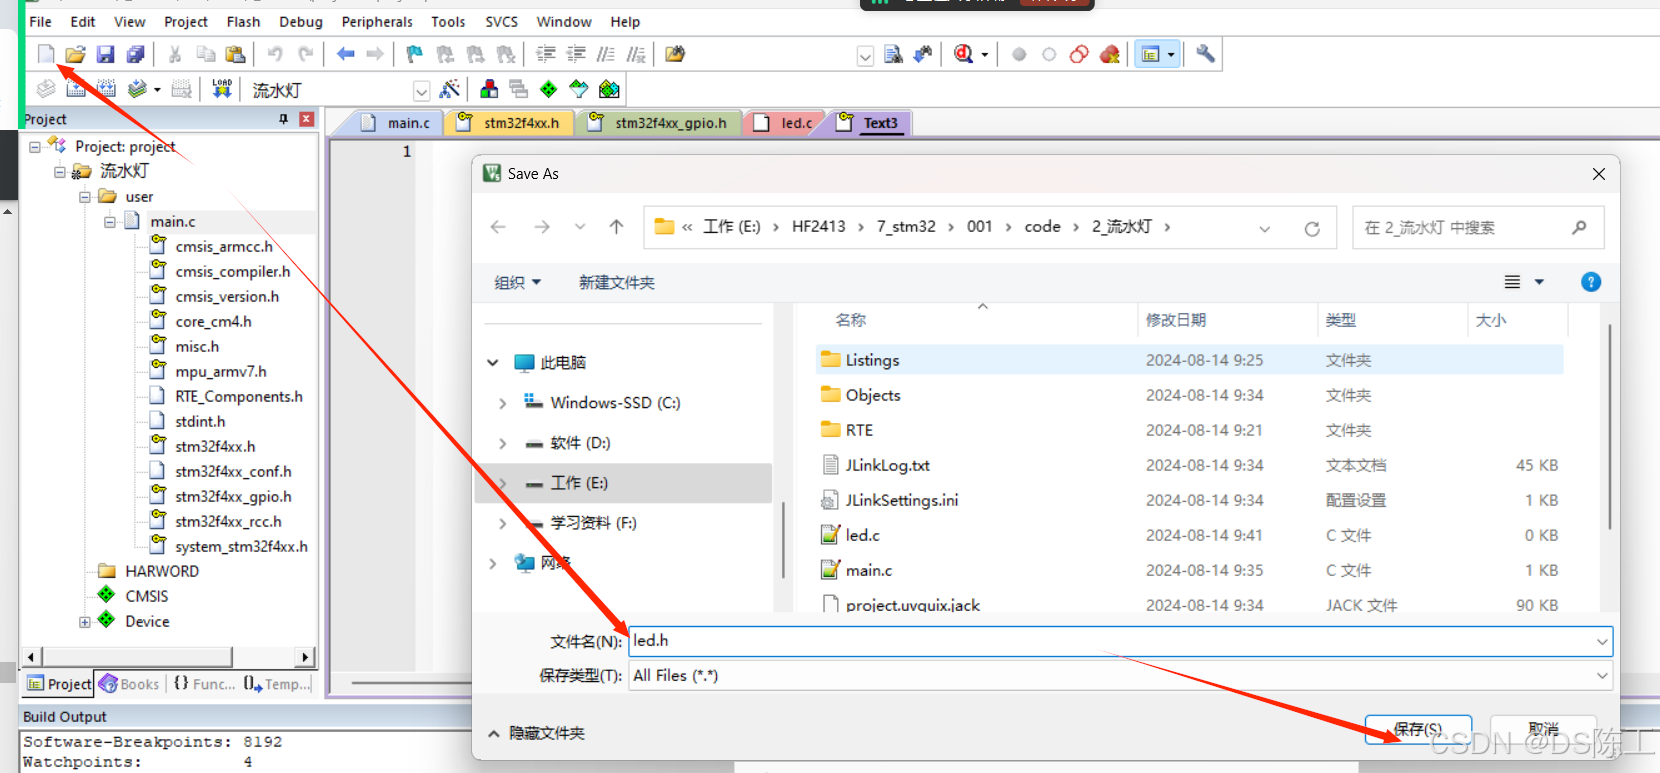Image resolution: width=1660 pixels, height=773 pixels.
Task: Toggle bookmark with the blue flag icon
Action: (414, 54)
